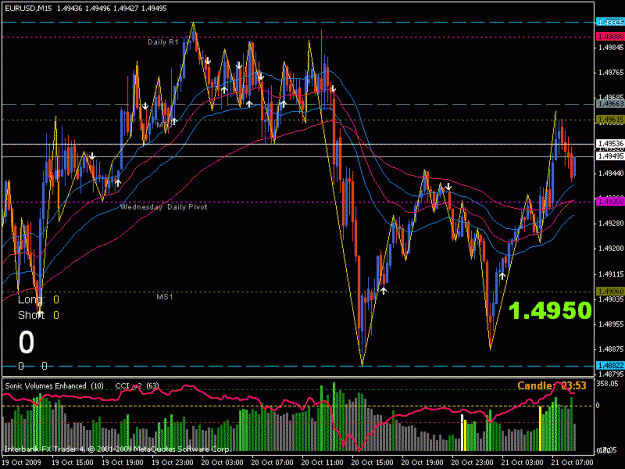Click the large green 1.4950 price display

coord(550,310)
